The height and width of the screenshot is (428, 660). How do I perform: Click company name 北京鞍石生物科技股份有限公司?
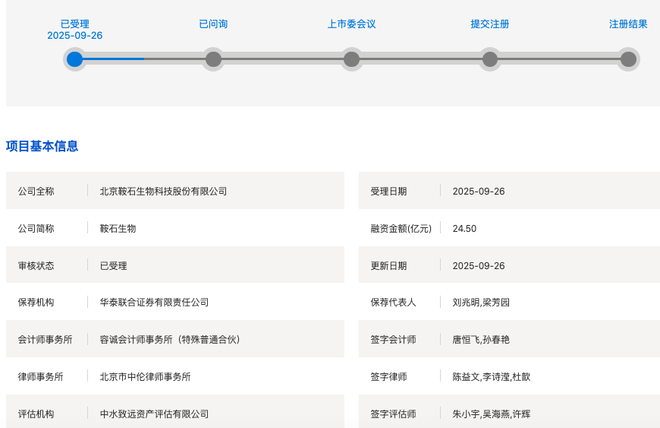coord(163,191)
